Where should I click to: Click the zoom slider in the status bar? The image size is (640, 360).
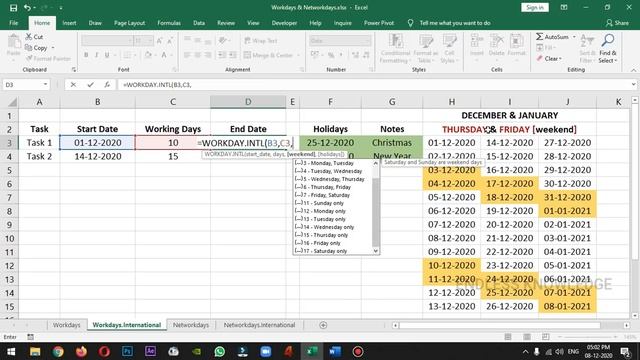click(589, 337)
